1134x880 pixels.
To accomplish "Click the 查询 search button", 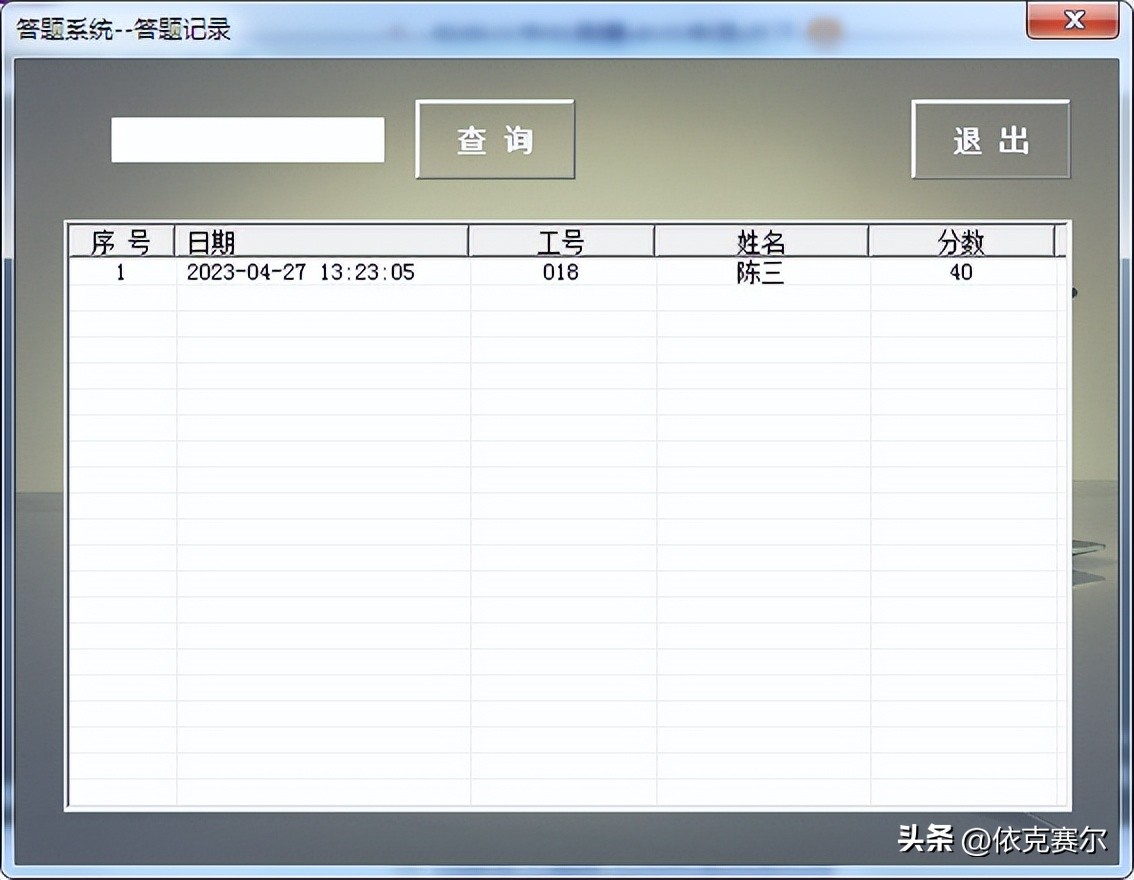I will [x=495, y=140].
